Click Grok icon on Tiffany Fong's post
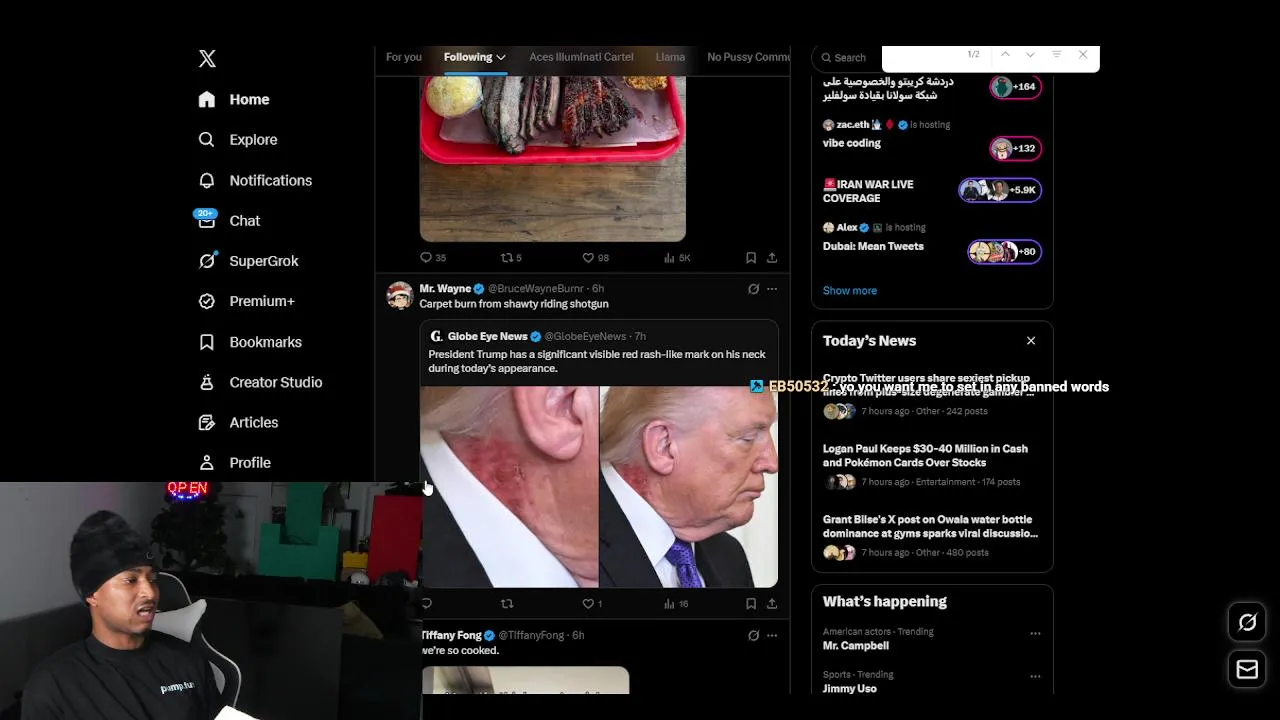 coord(753,635)
